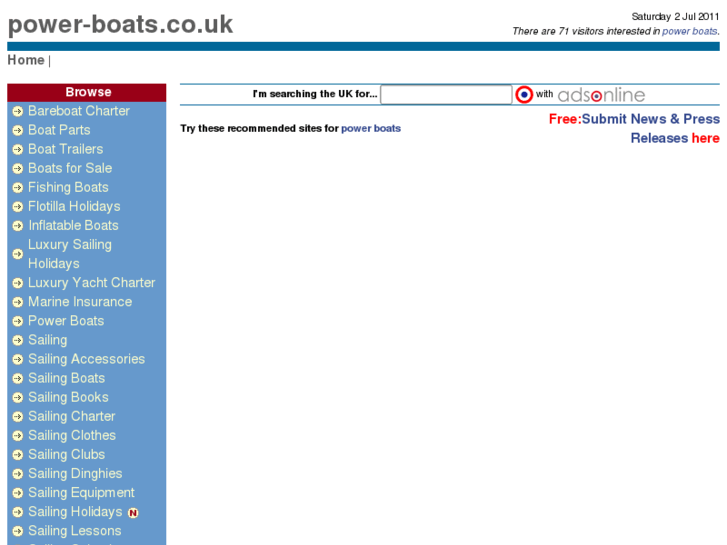
Task: Click the arrow icon beside Sailing Clubs
Action: [18, 455]
